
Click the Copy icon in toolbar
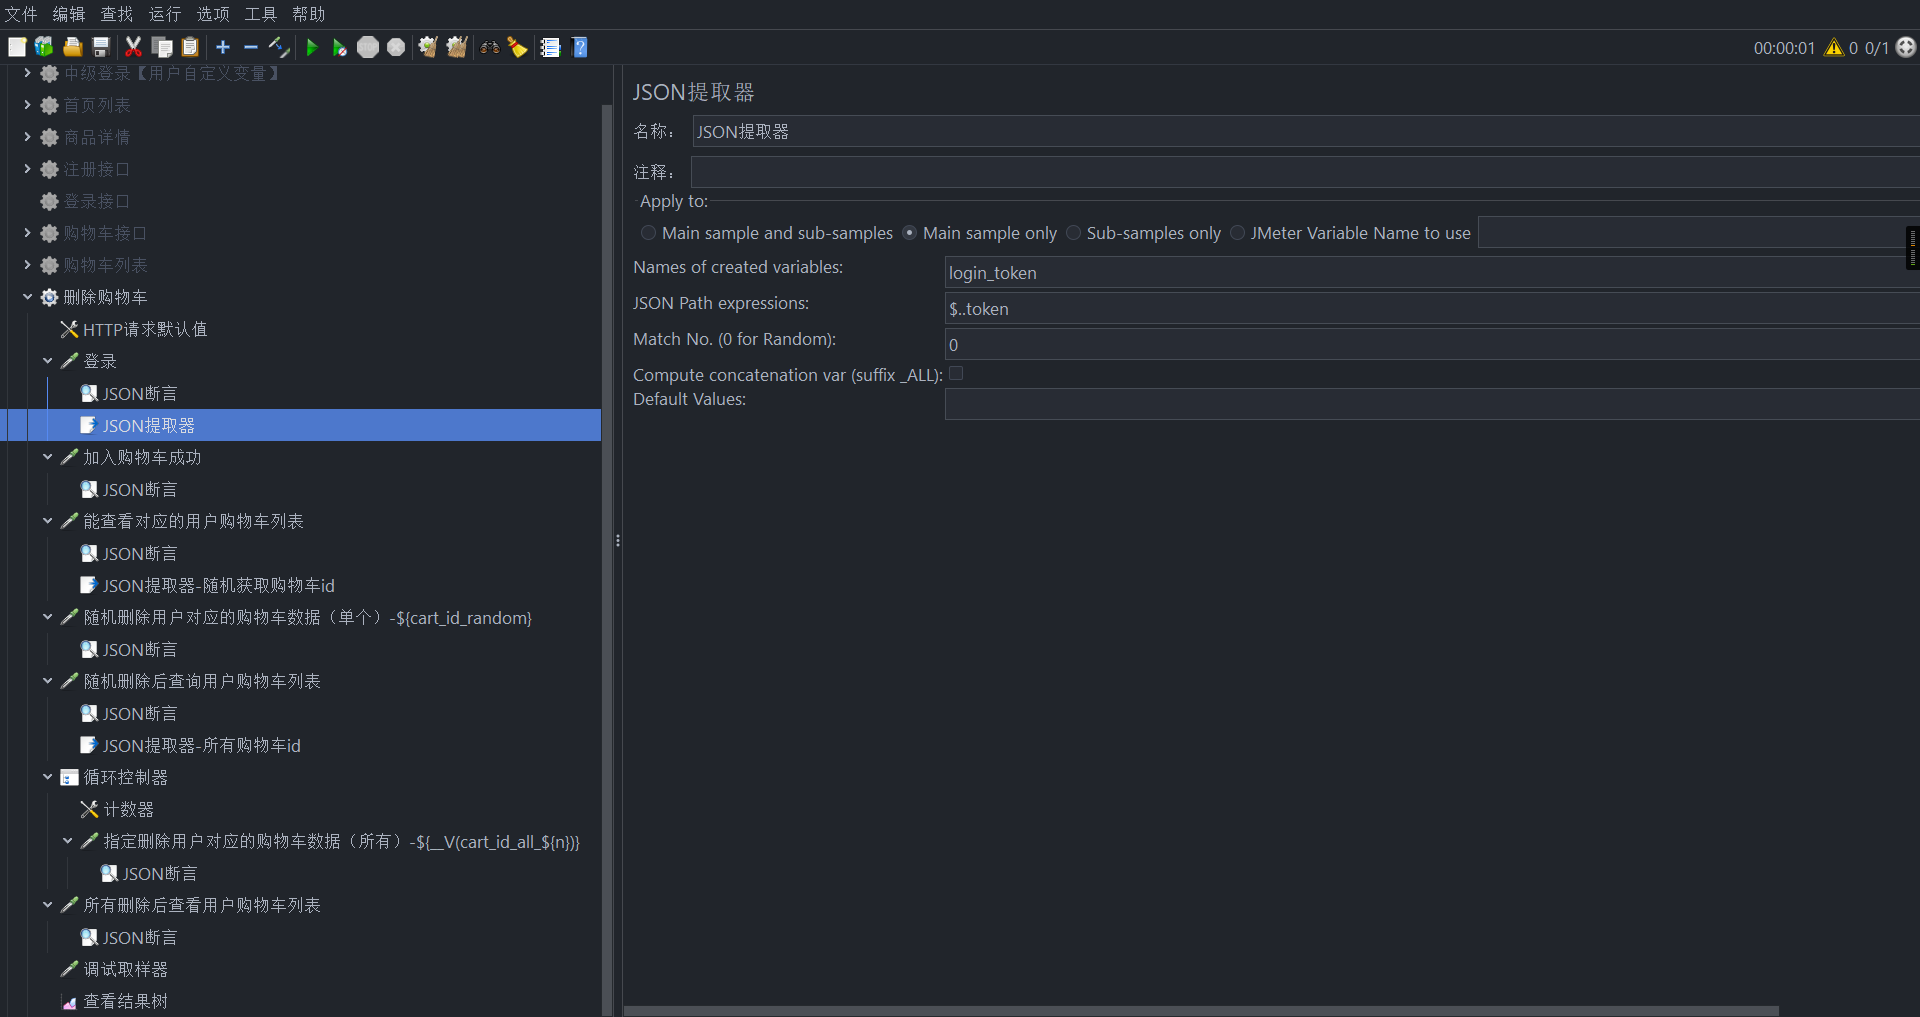point(162,47)
